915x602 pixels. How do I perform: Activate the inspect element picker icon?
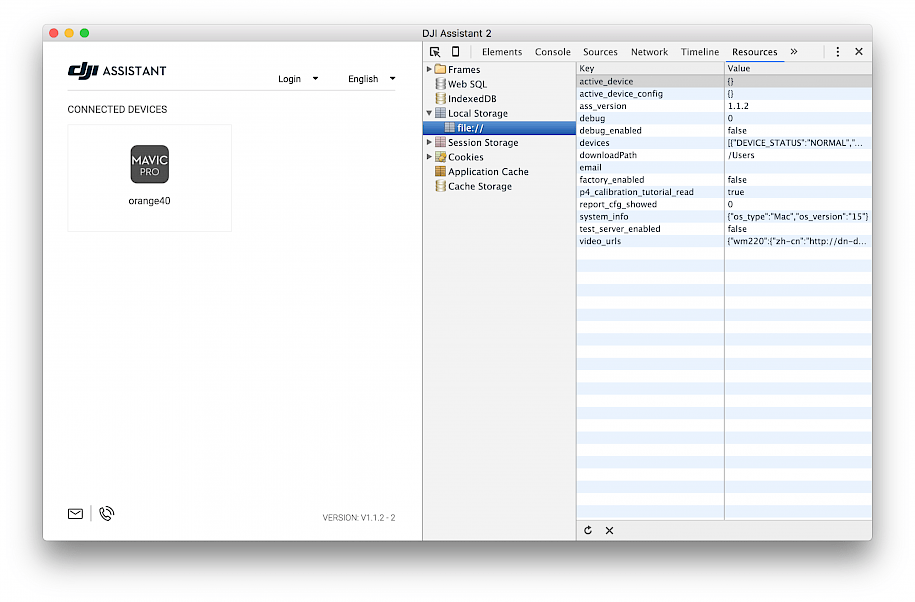(435, 52)
